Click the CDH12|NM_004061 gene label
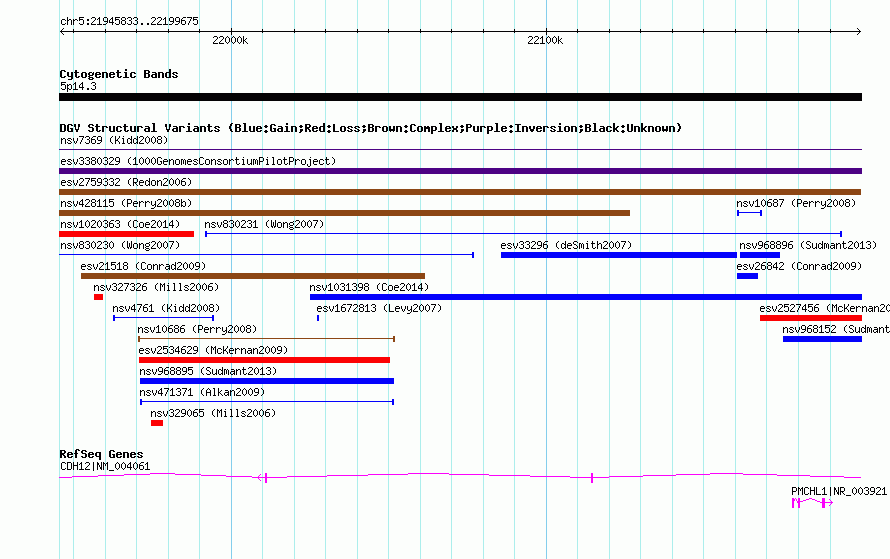 (105, 466)
